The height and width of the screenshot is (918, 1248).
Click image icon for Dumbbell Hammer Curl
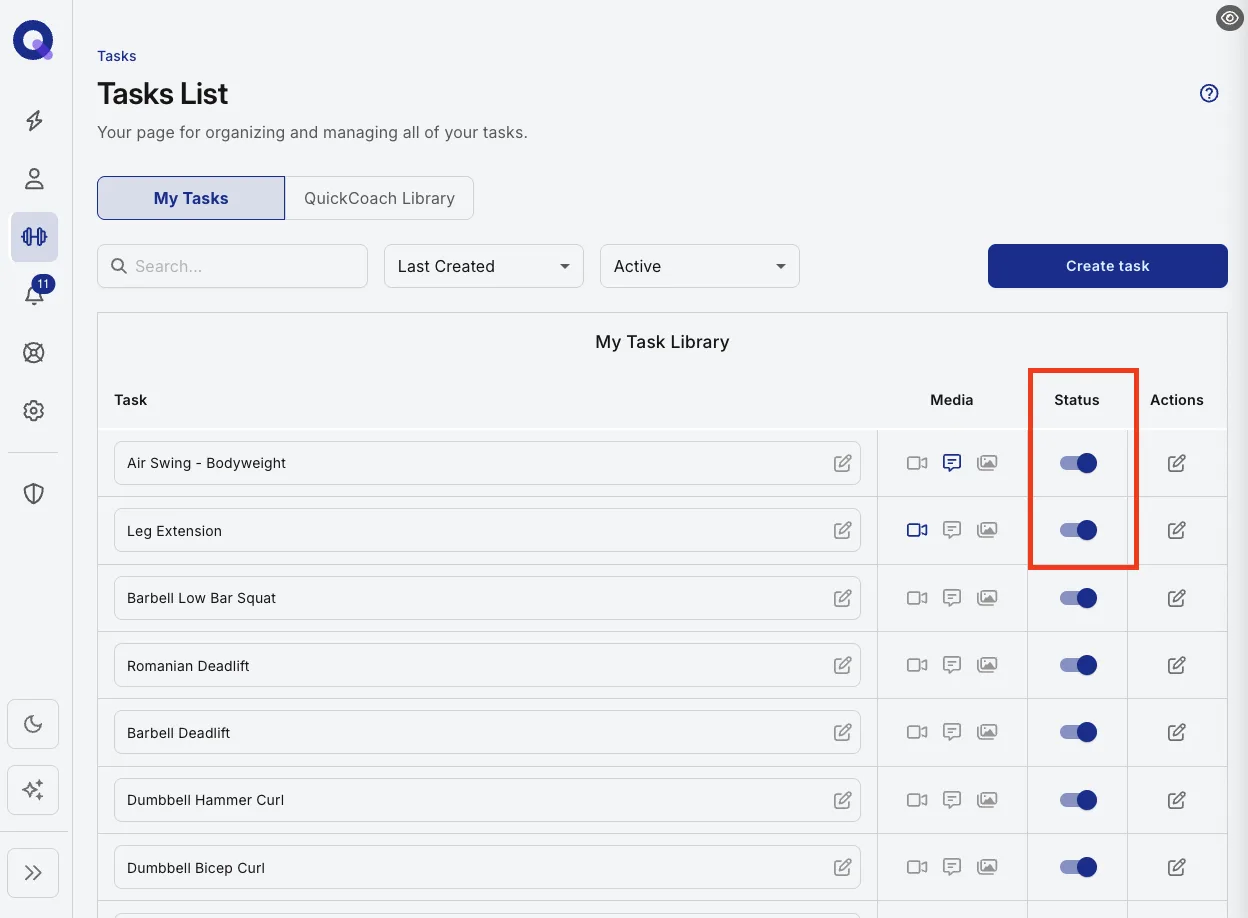[x=987, y=800]
